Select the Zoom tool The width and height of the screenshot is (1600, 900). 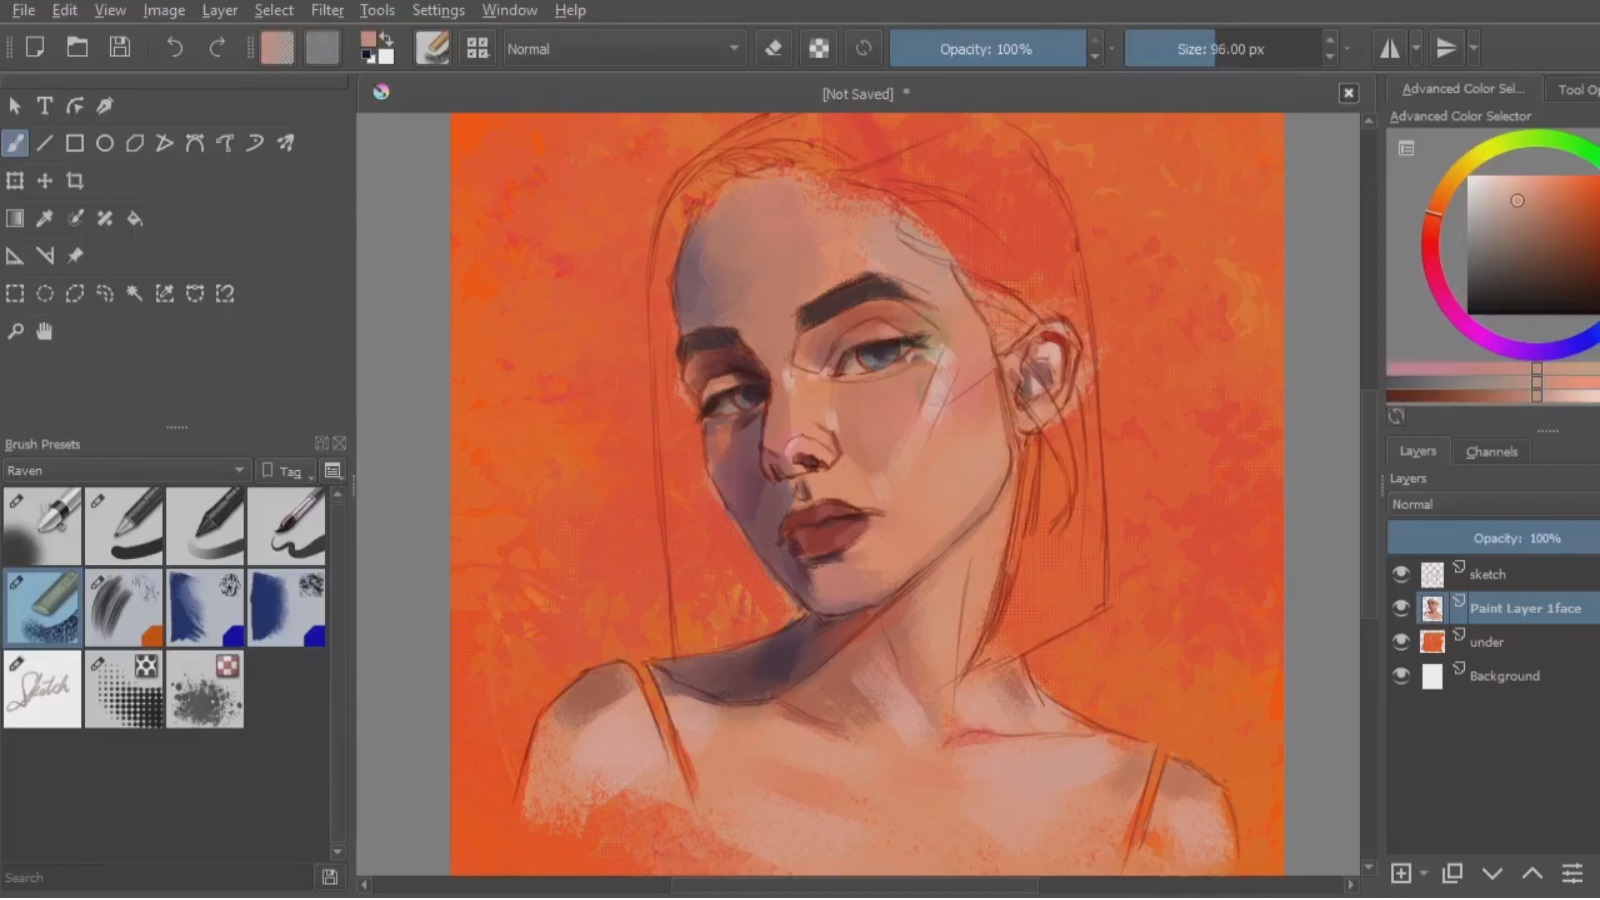[x=15, y=331]
